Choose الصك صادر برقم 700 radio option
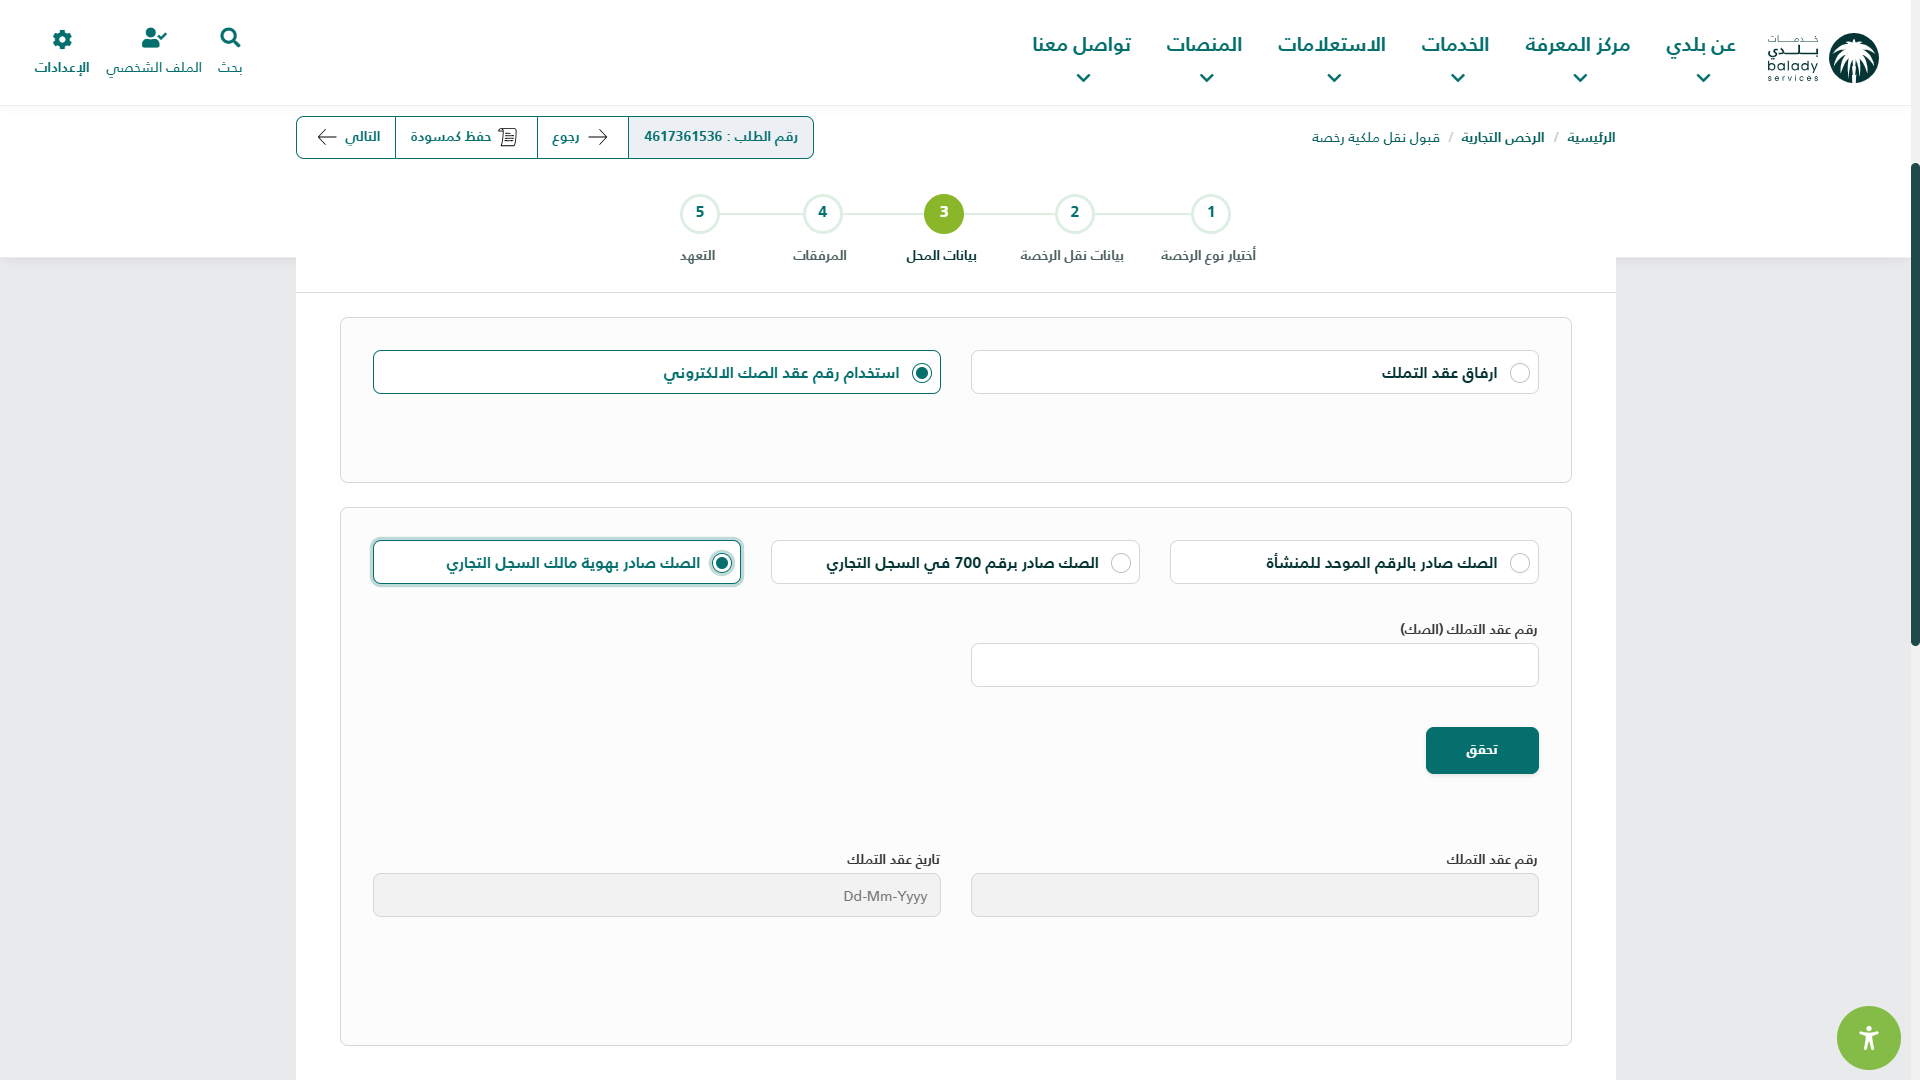The width and height of the screenshot is (1920, 1080). 1121,563
